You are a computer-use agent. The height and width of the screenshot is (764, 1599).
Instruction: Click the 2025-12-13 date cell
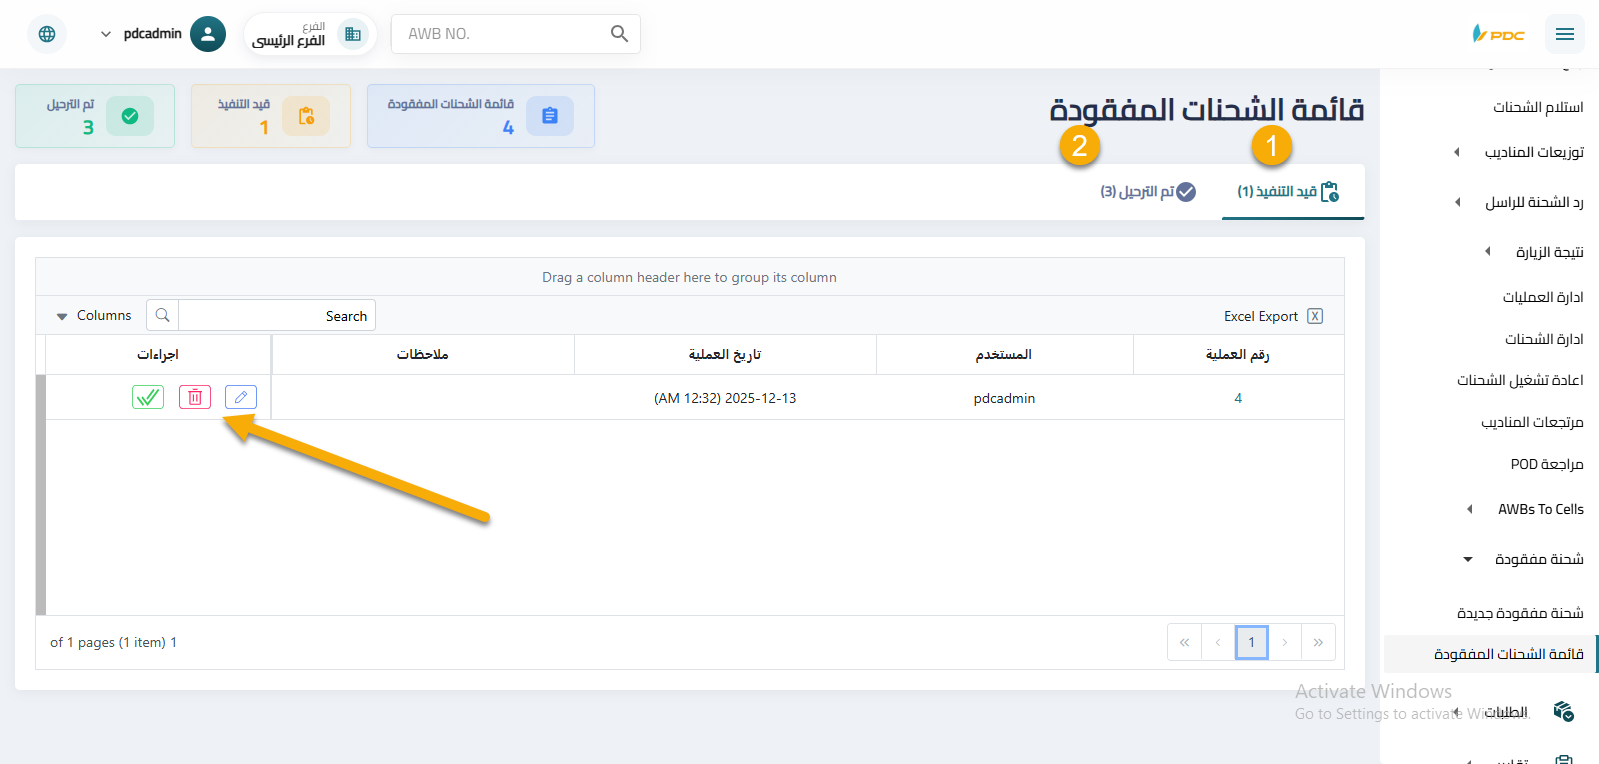pos(725,398)
